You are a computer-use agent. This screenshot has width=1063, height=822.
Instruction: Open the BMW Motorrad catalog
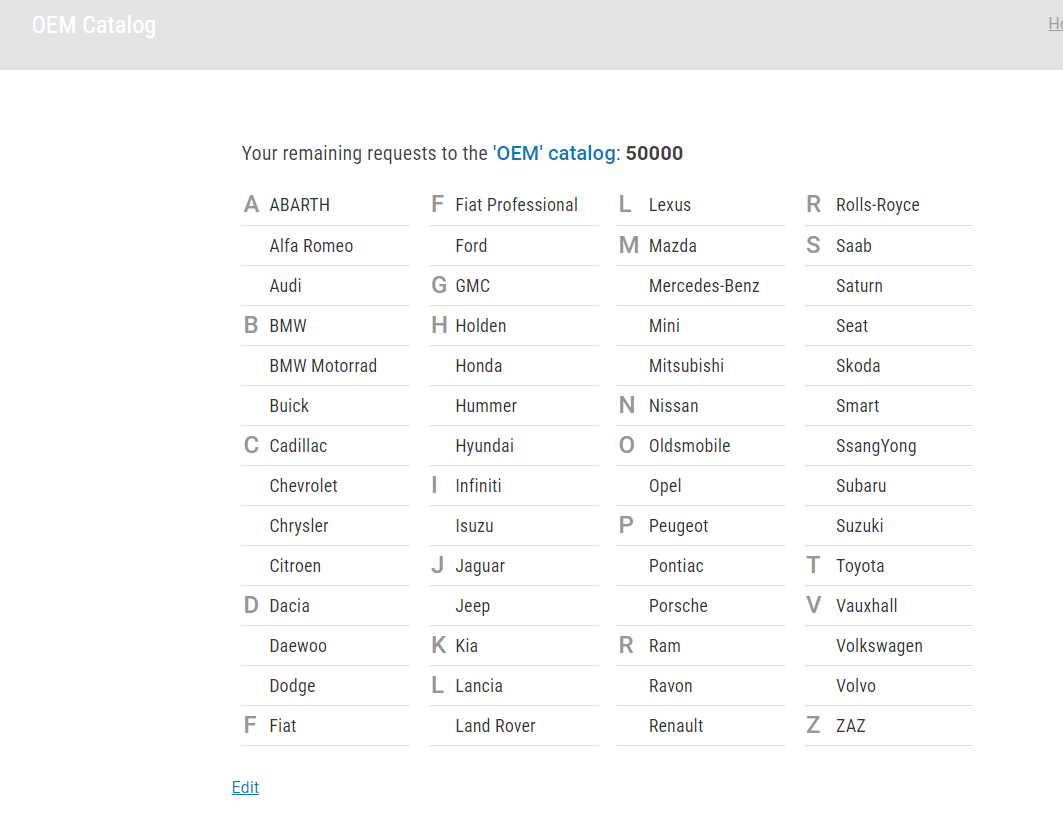pos(323,366)
